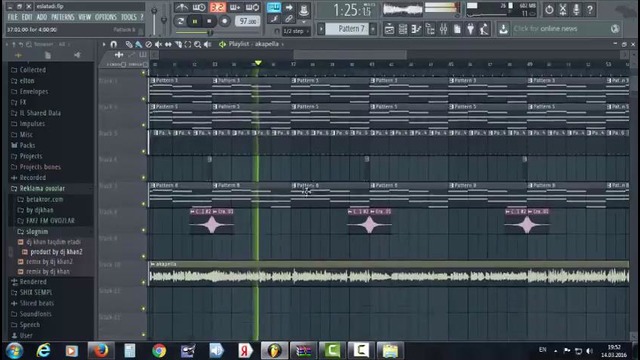Collapse the slognim folder
640x360 pixels.
(x=33, y=231)
